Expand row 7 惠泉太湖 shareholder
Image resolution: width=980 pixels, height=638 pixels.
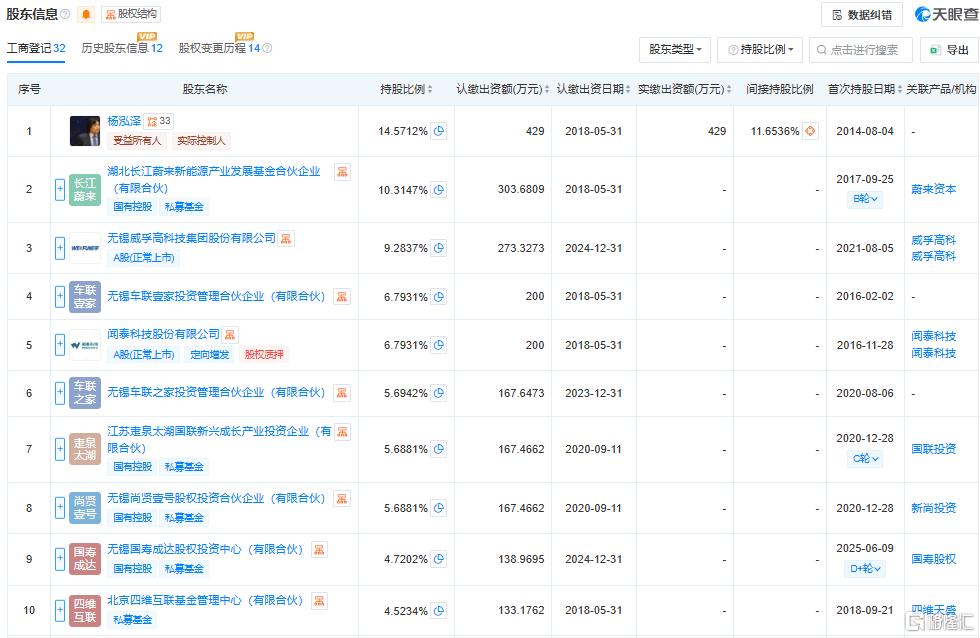60,449
